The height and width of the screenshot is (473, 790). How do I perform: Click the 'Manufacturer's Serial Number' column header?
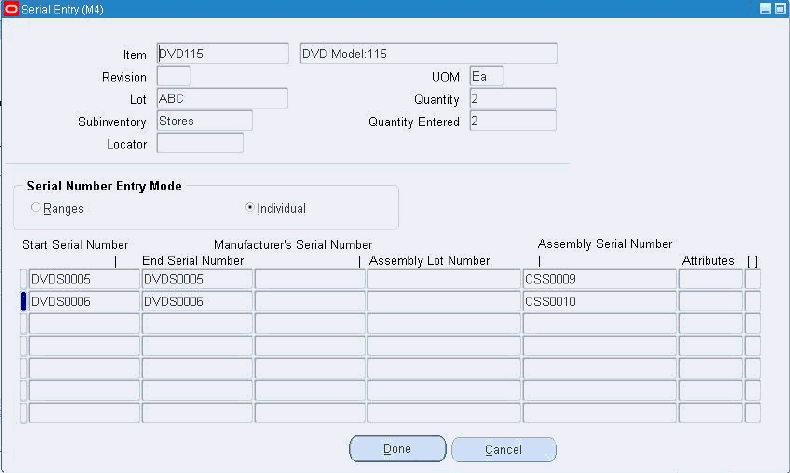pyautogui.click(x=293, y=245)
